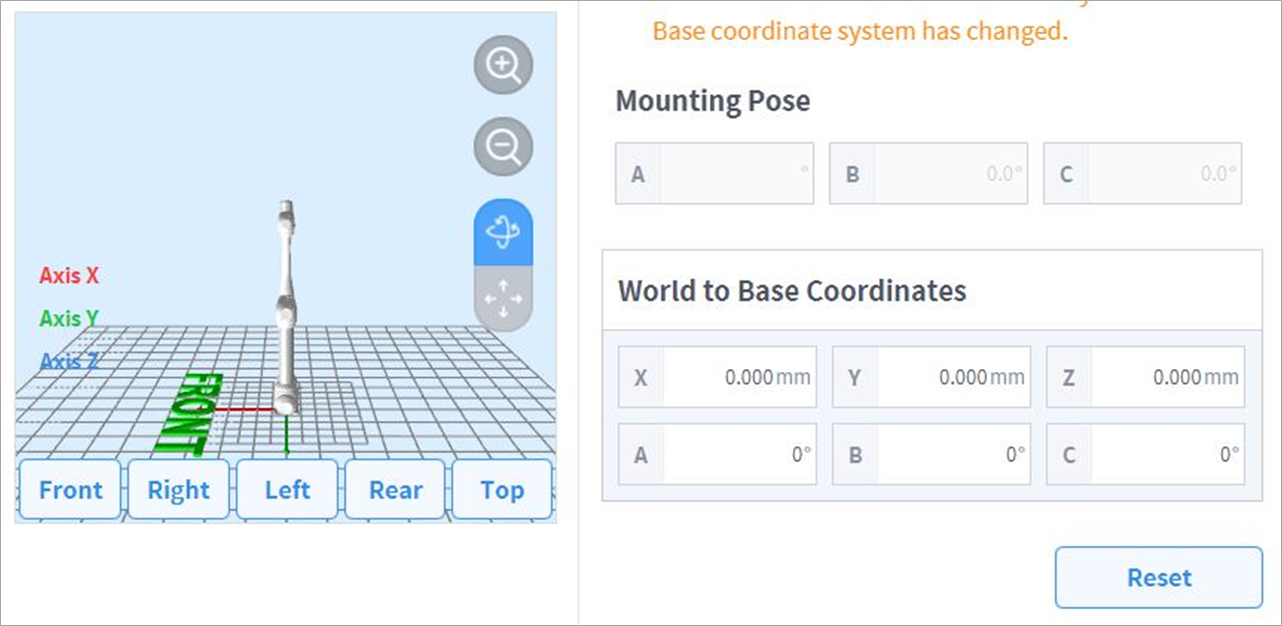Edit the World to Base Z value

pyautogui.click(x=1166, y=377)
